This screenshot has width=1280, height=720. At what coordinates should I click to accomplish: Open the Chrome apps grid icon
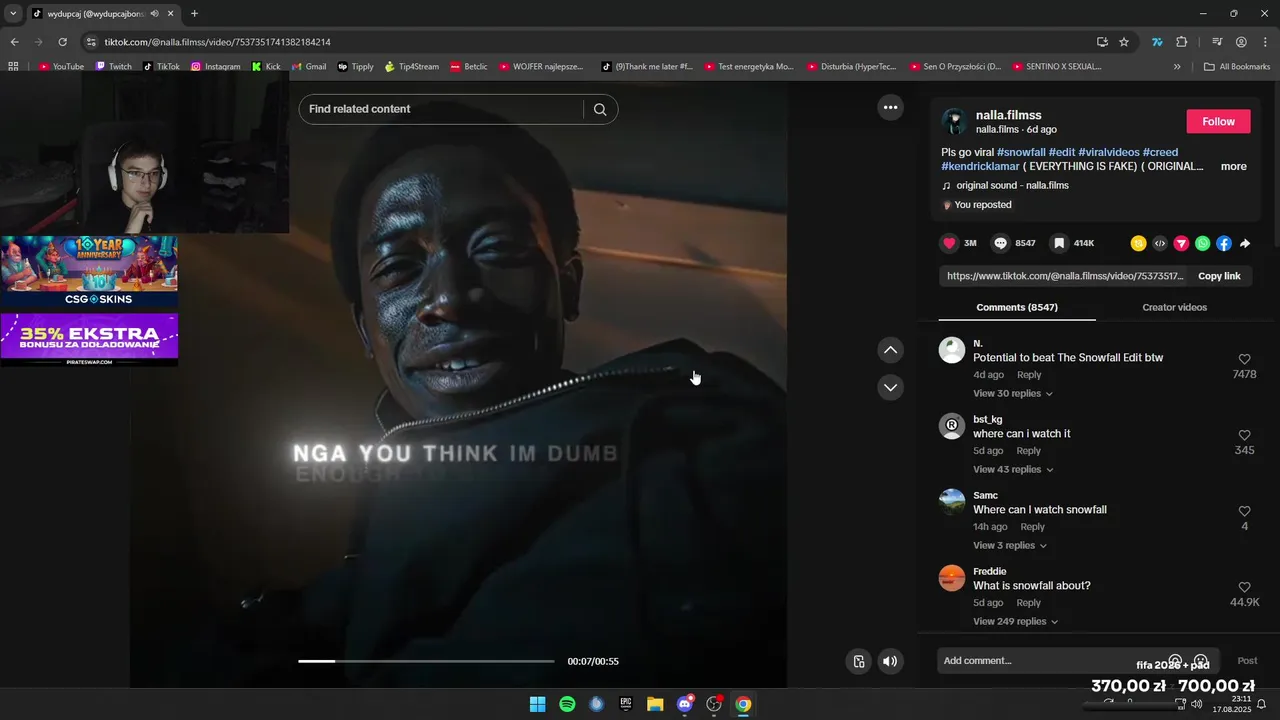click(13, 67)
